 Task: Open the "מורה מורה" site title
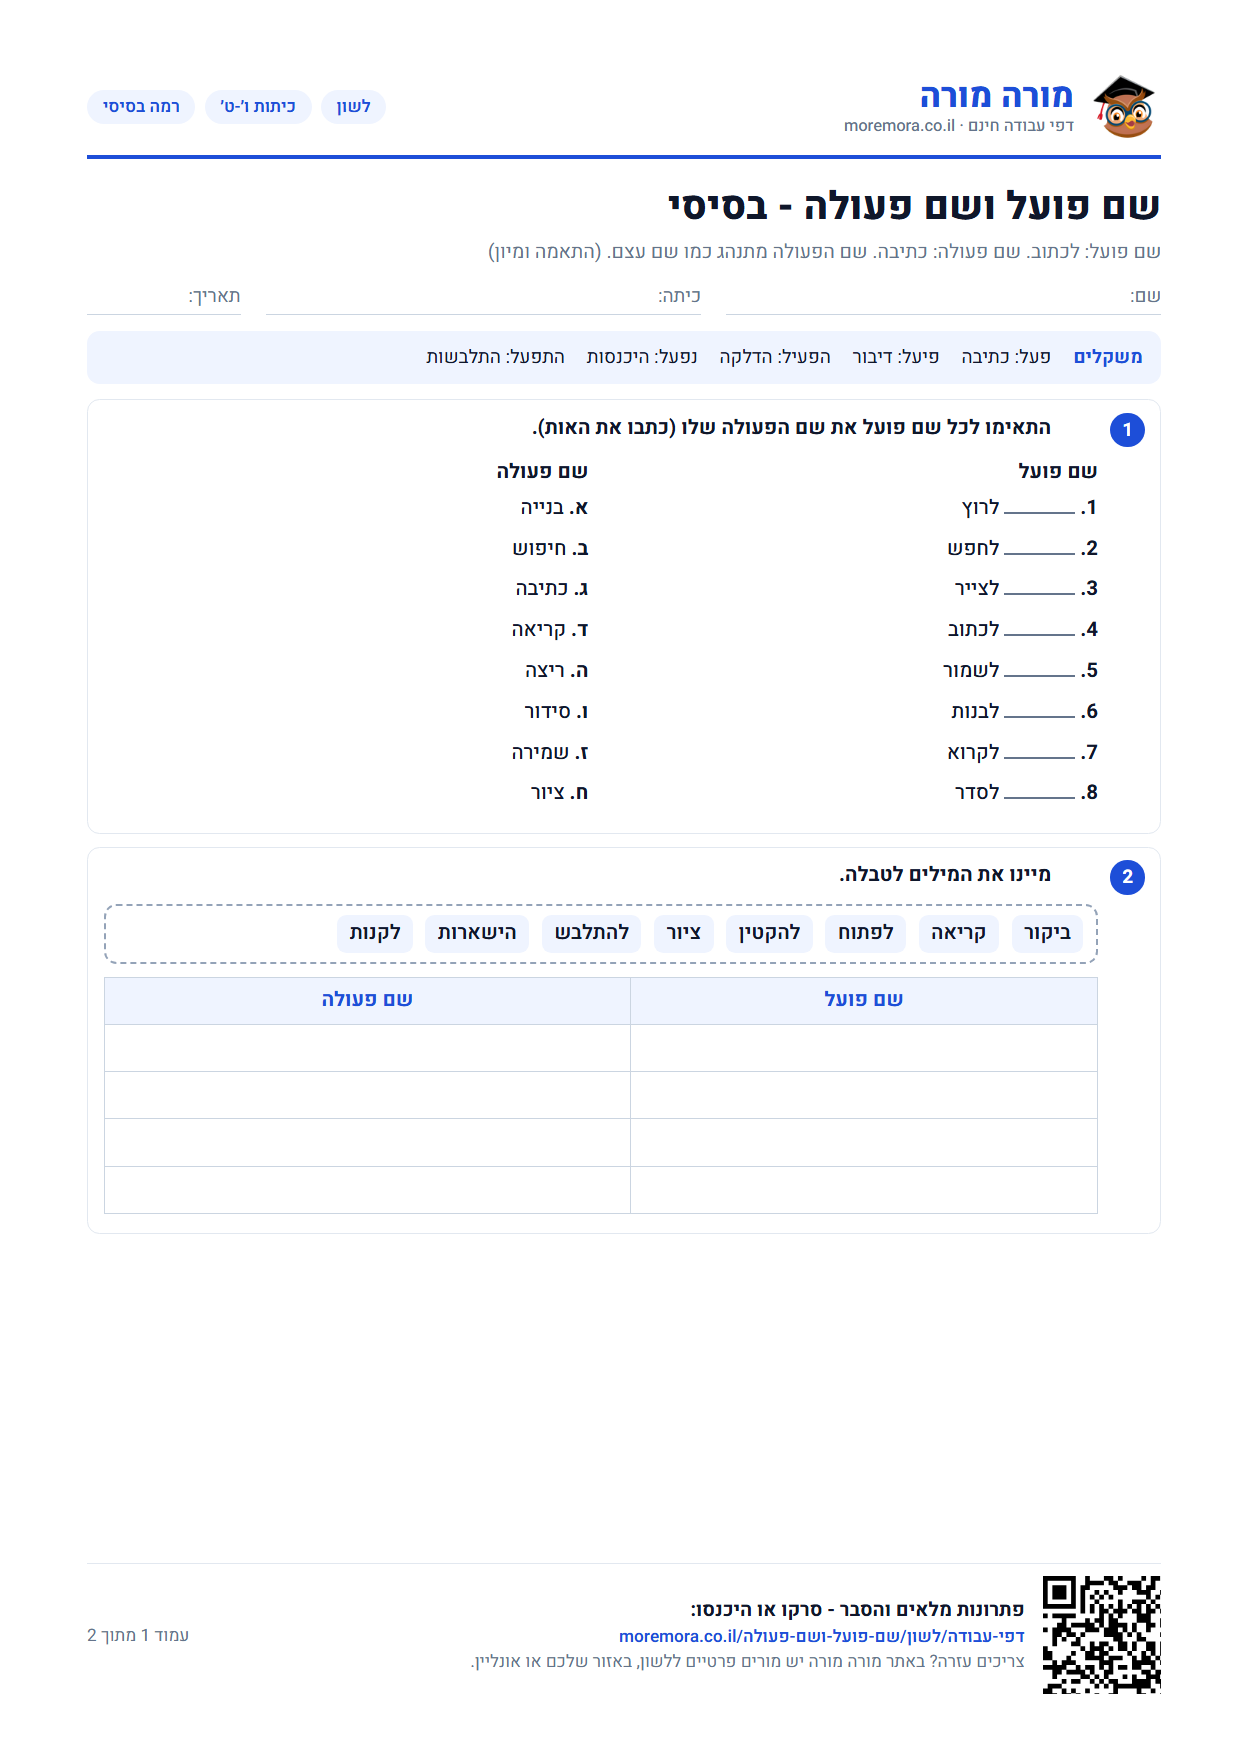click(996, 96)
